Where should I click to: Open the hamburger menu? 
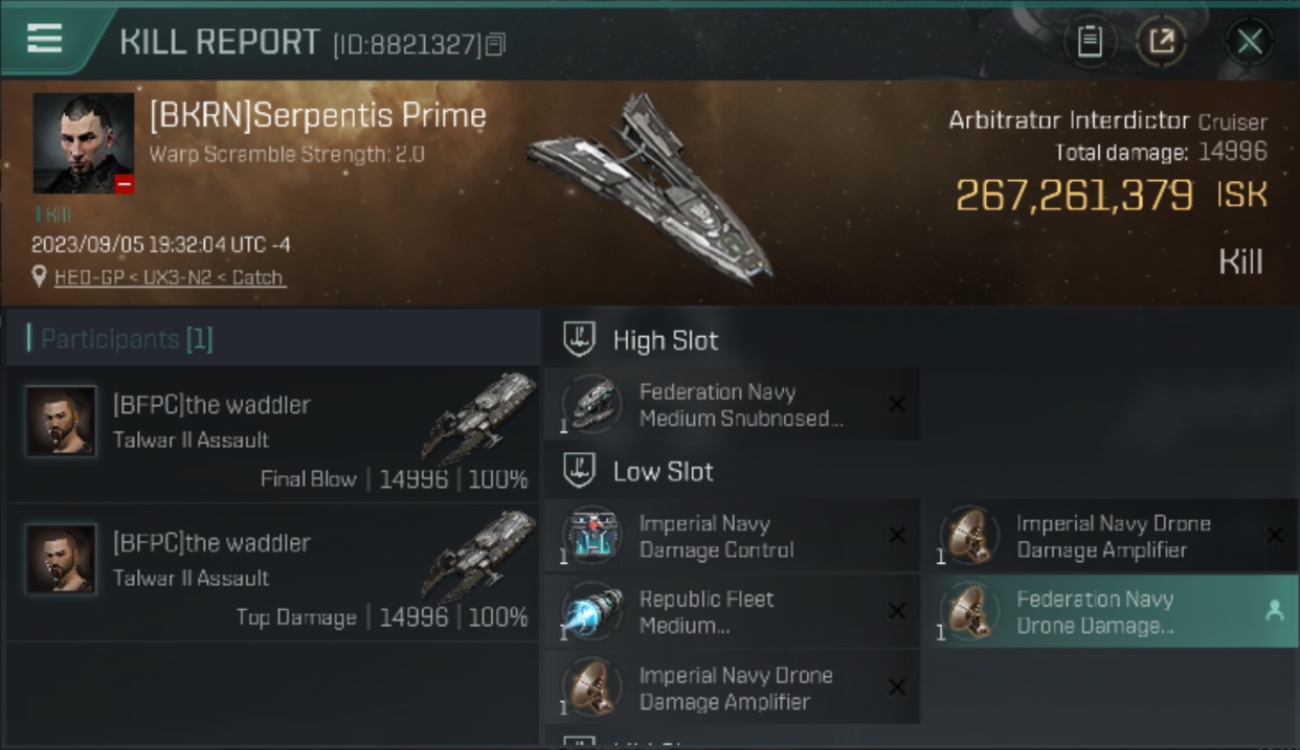point(45,39)
